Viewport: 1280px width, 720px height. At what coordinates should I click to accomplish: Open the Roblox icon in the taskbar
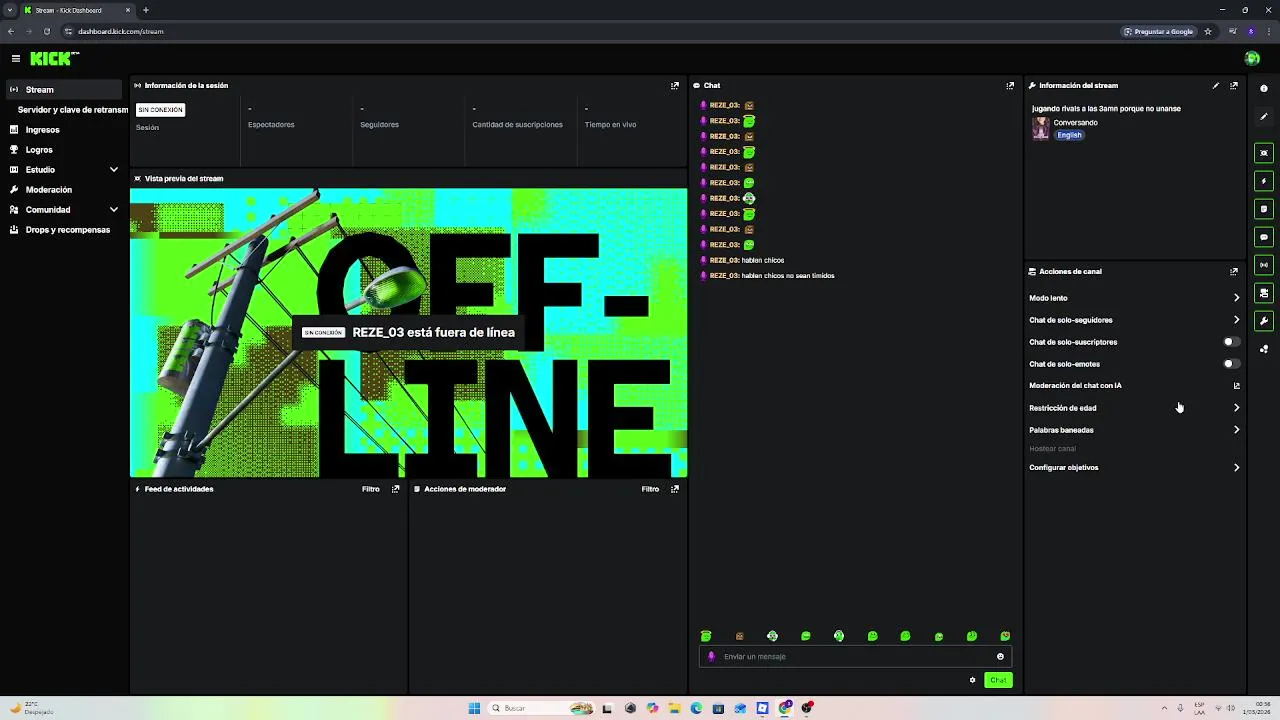(x=762, y=708)
